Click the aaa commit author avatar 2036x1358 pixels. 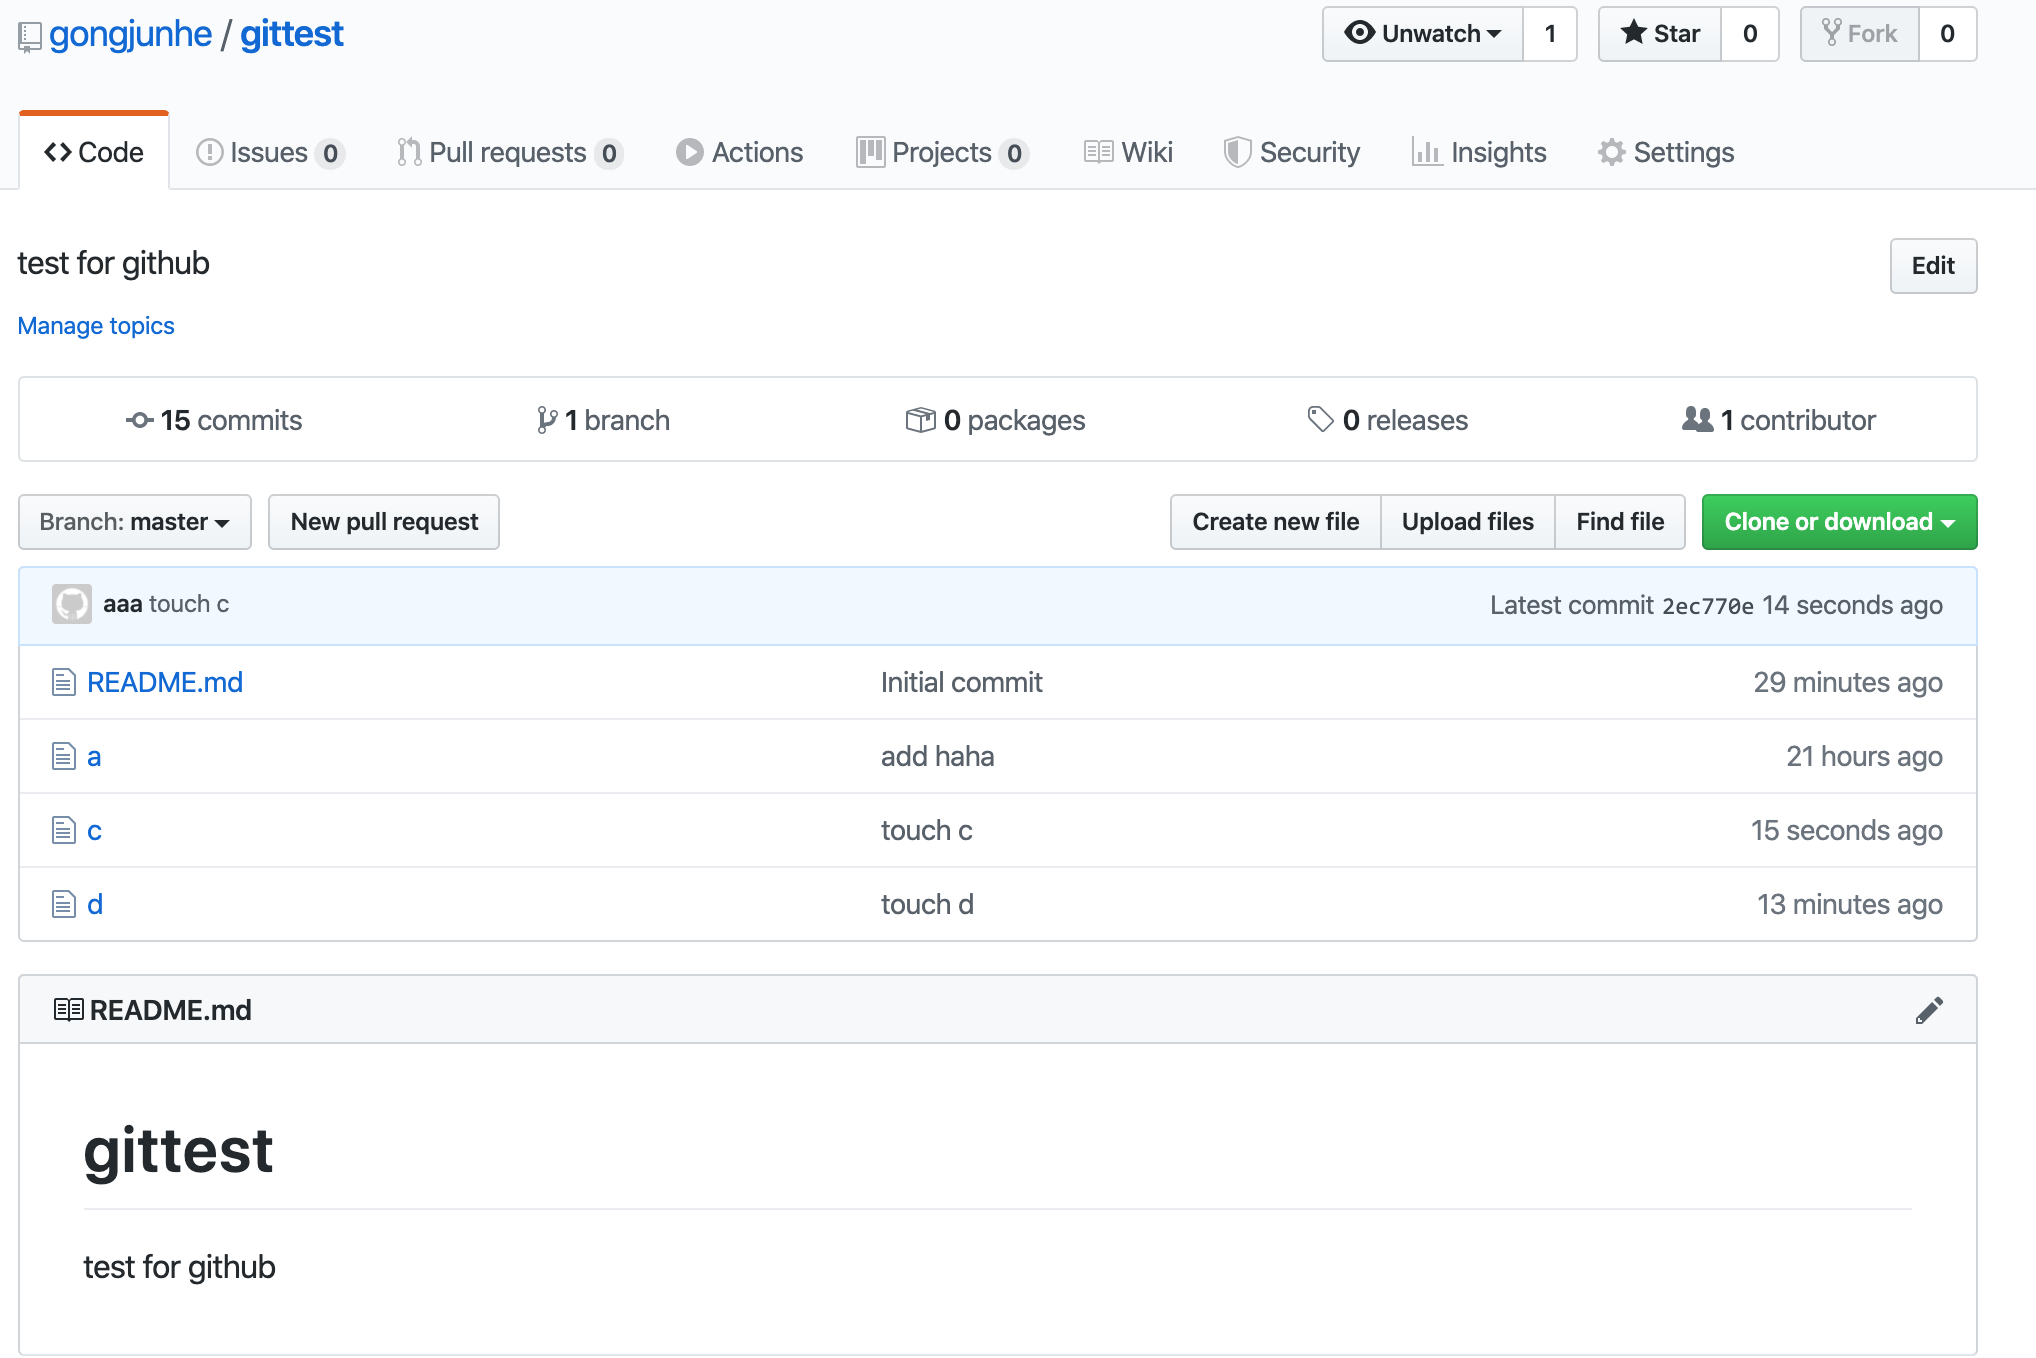click(x=72, y=604)
